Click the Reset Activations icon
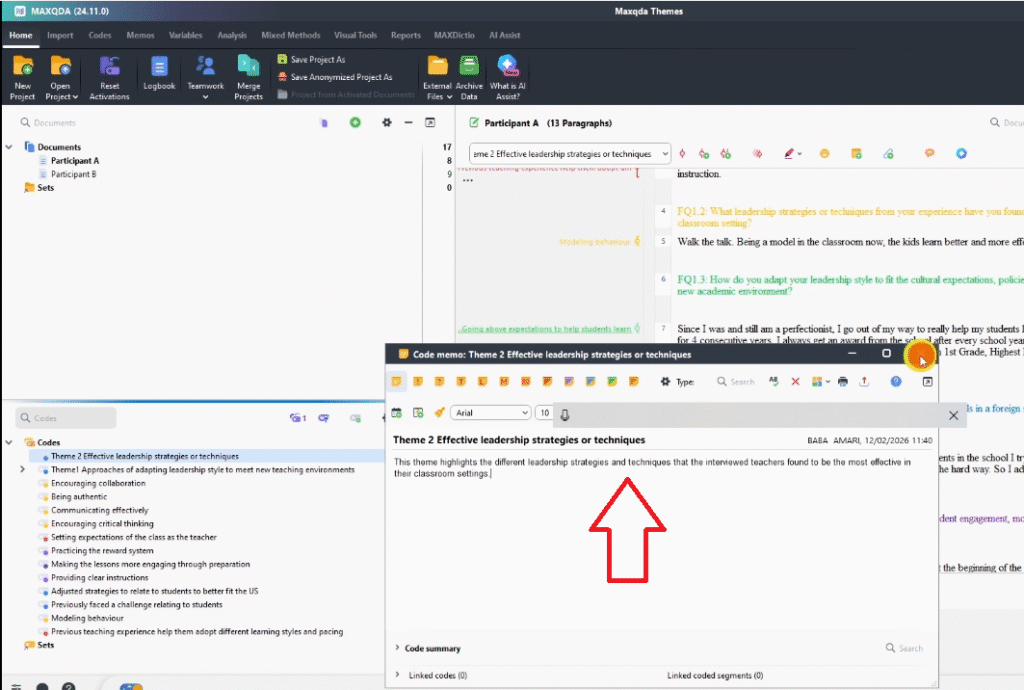Image resolution: width=1024 pixels, height=690 pixels. click(109, 68)
